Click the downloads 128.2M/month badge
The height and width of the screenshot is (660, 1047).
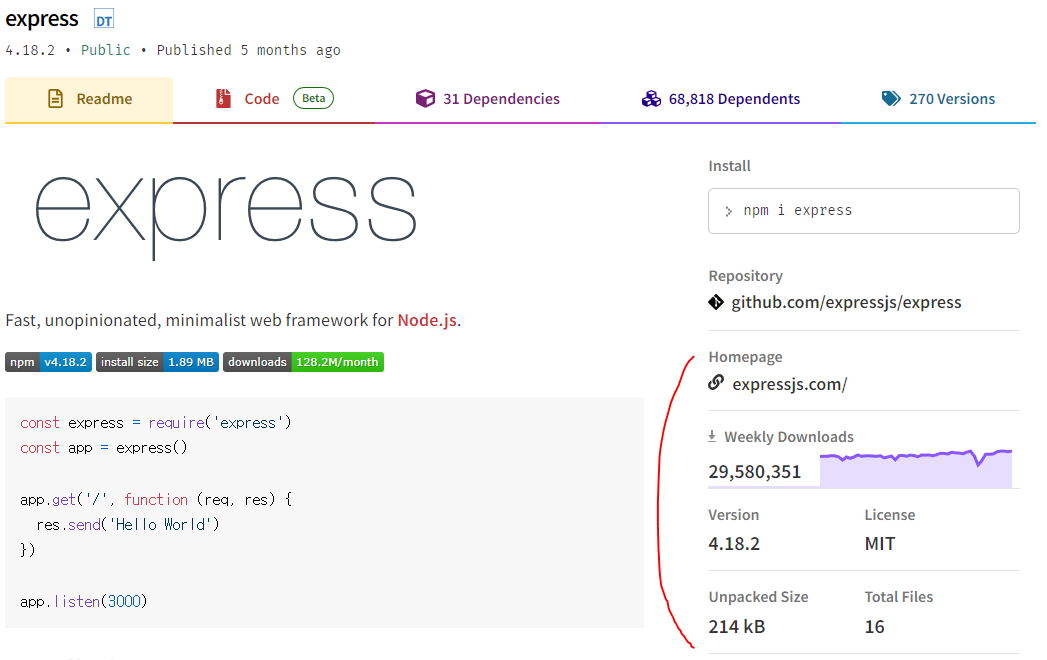coord(303,362)
